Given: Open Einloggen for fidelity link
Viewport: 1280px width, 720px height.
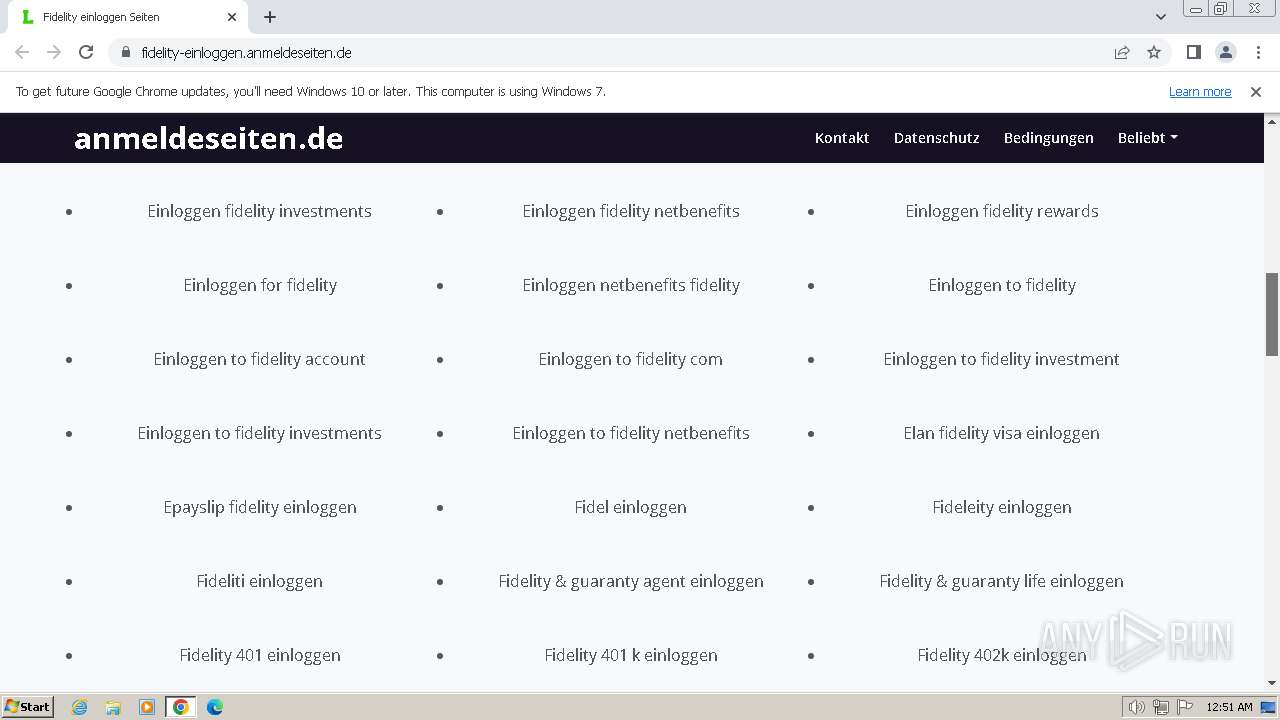Looking at the screenshot, I should tap(260, 285).
